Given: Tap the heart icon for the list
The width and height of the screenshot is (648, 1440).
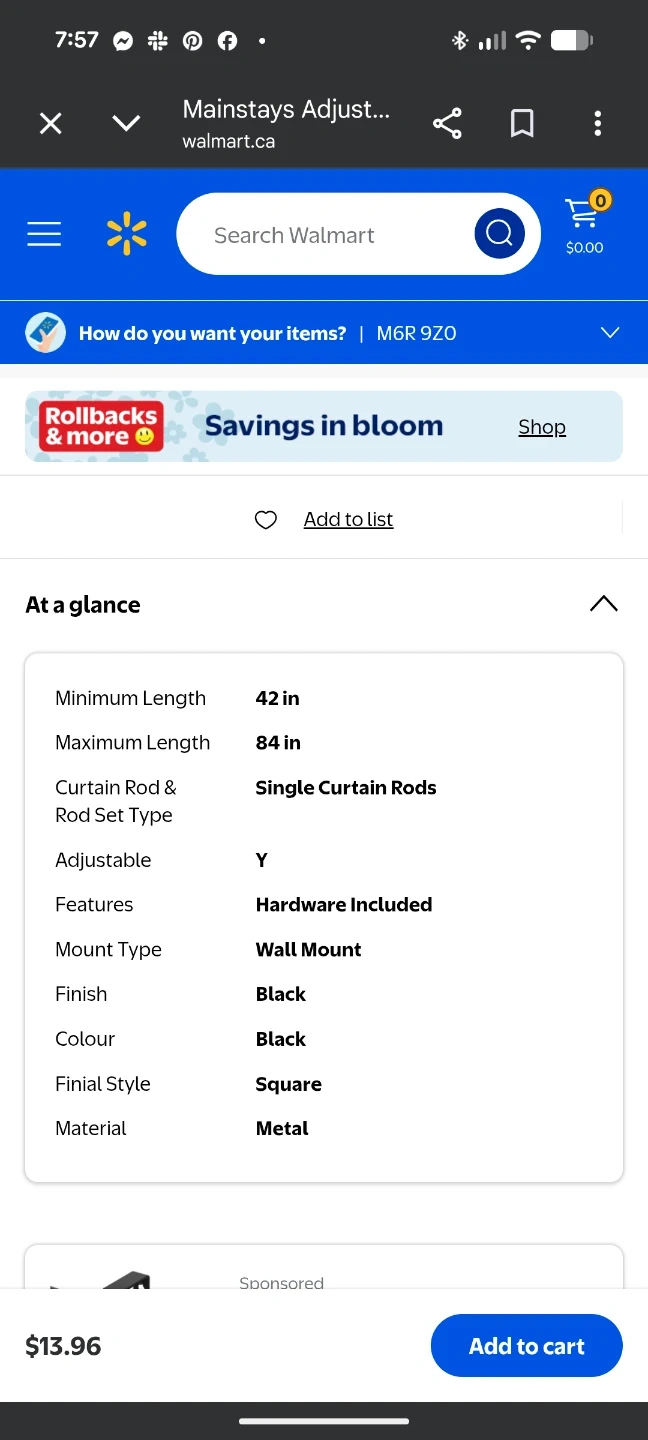Looking at the screenshot, I should pos(266,520).
